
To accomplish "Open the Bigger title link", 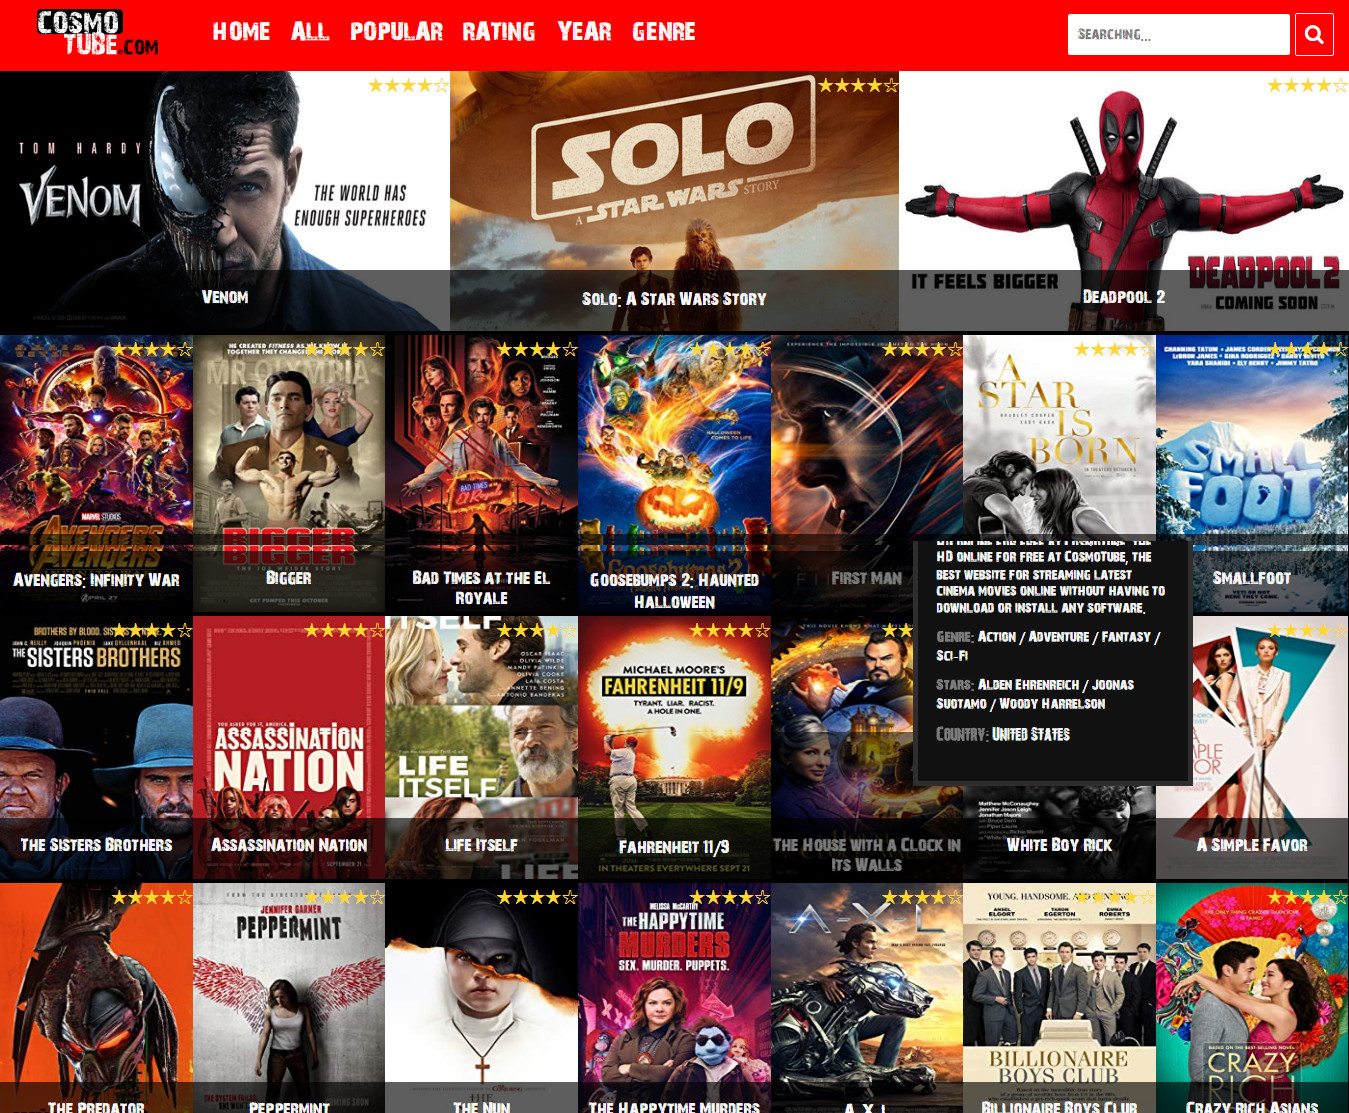I will 289,578.
